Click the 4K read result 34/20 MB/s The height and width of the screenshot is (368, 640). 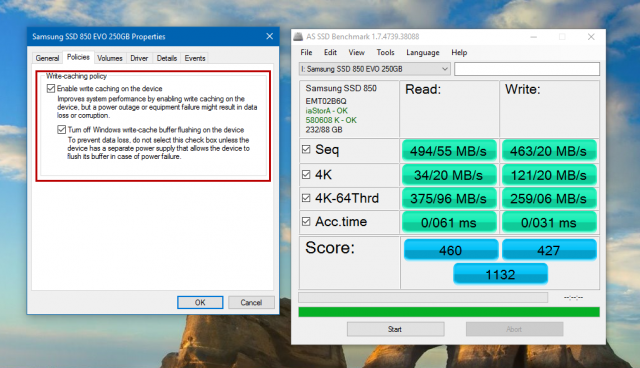[449, 175]
